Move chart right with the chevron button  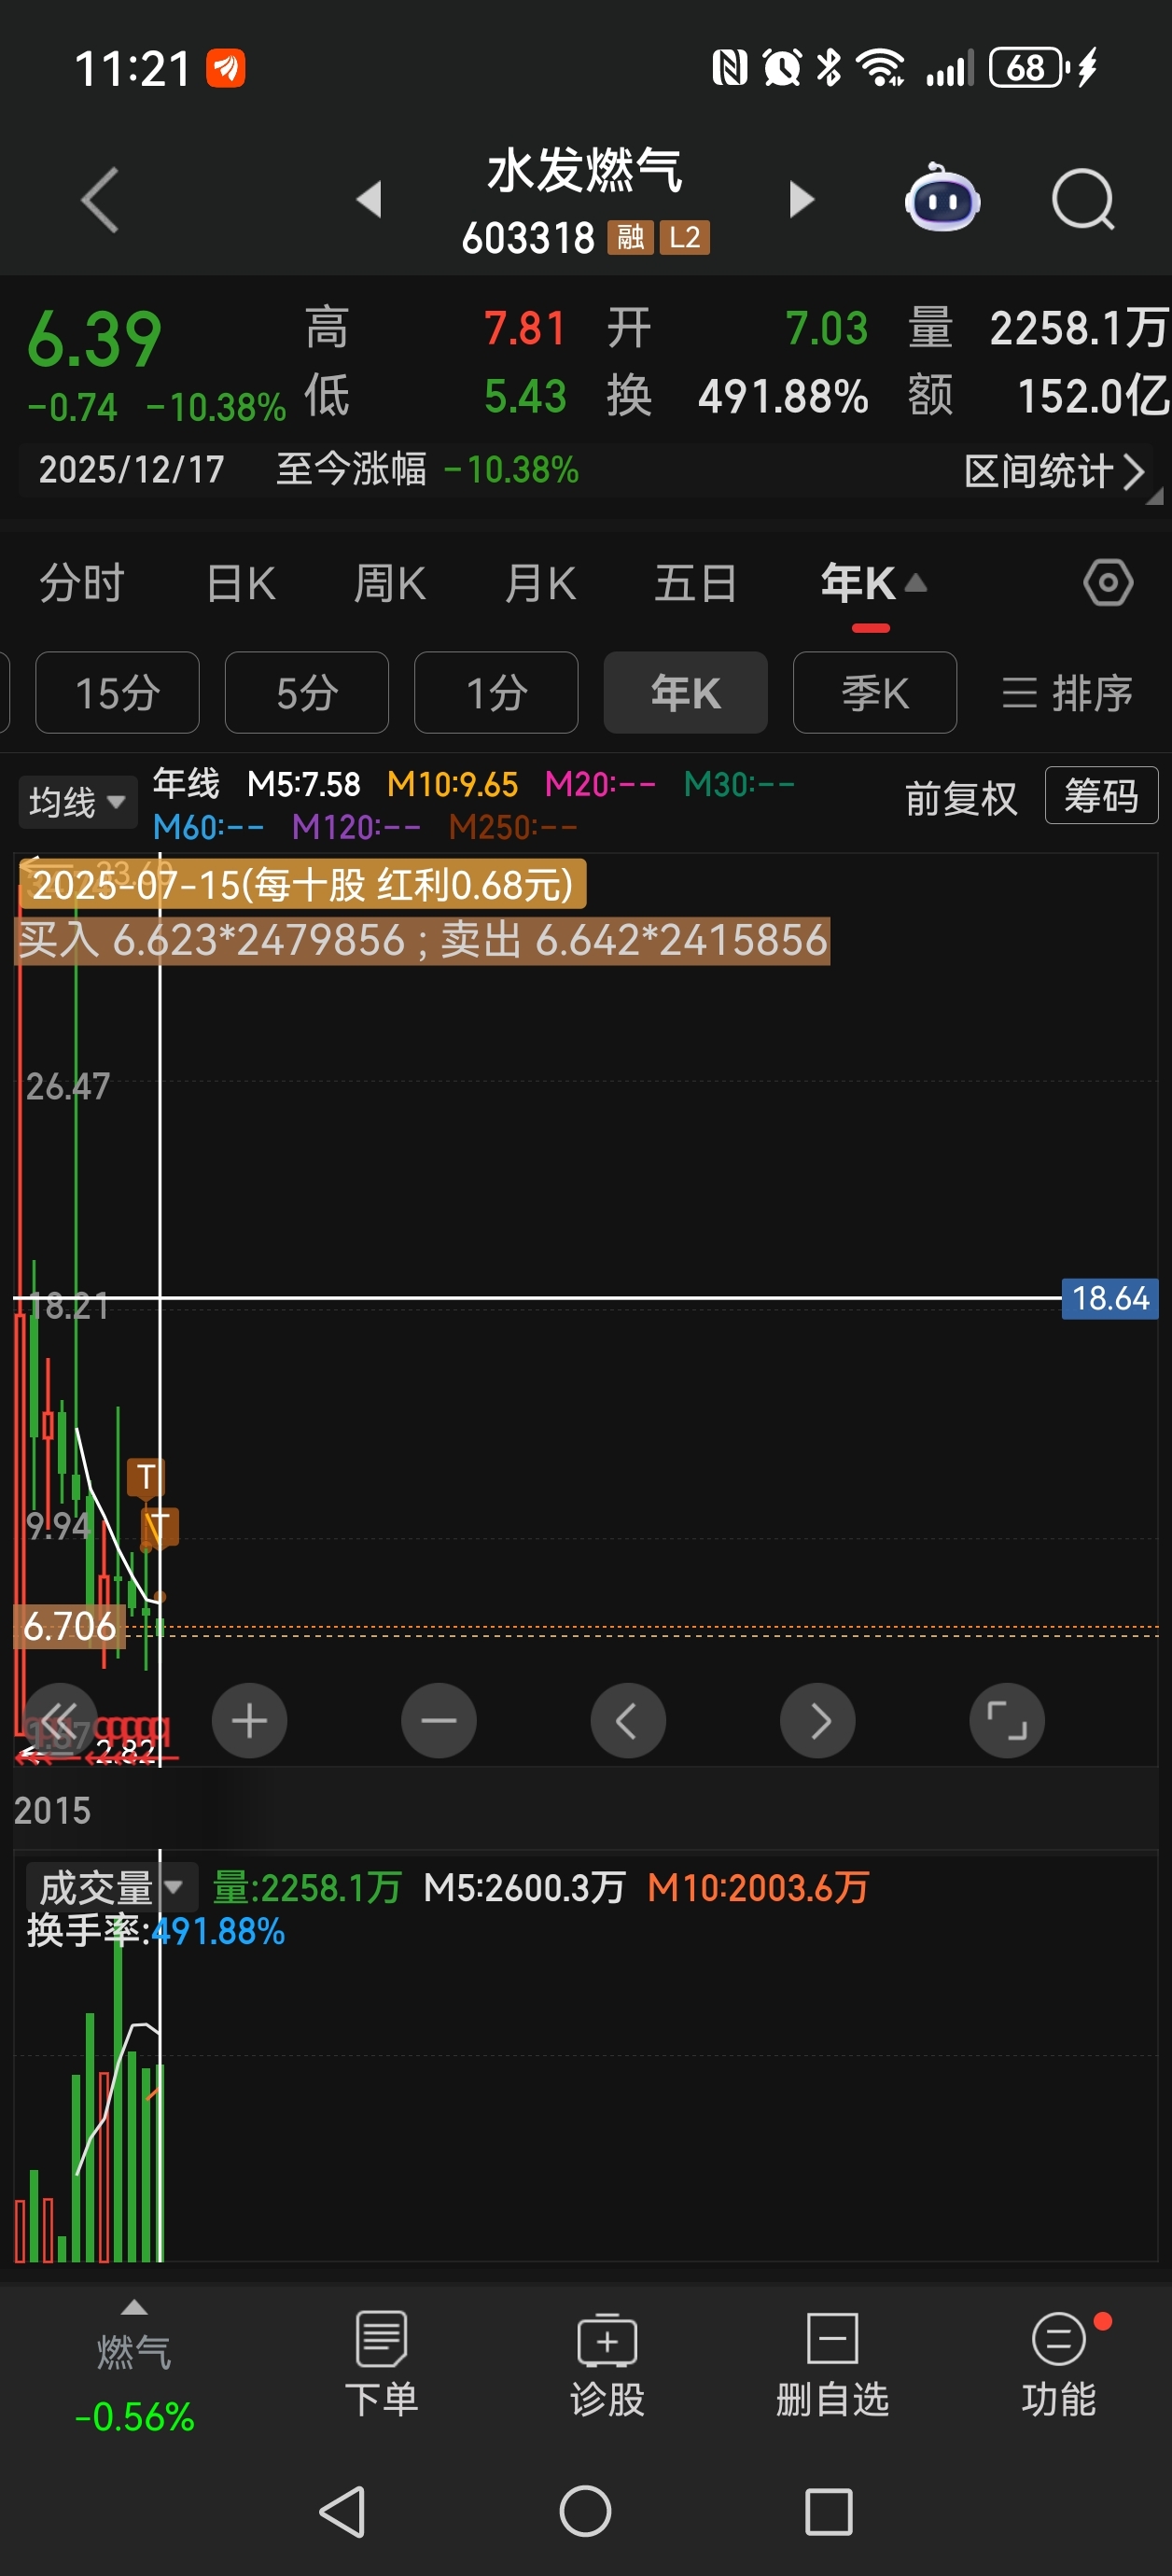[x=818, y=1720]
